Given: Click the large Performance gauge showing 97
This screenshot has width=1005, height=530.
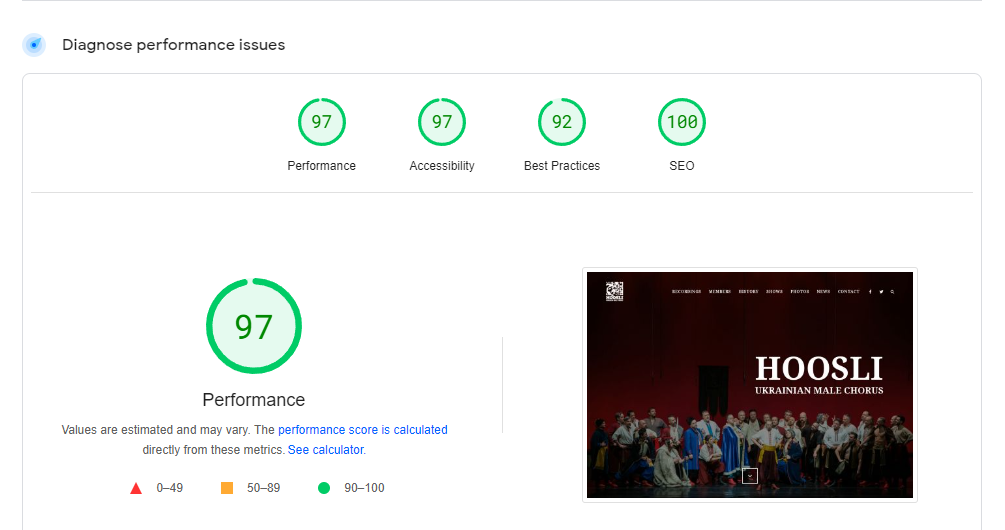Looking at the screenshot, I should (253, 326).
